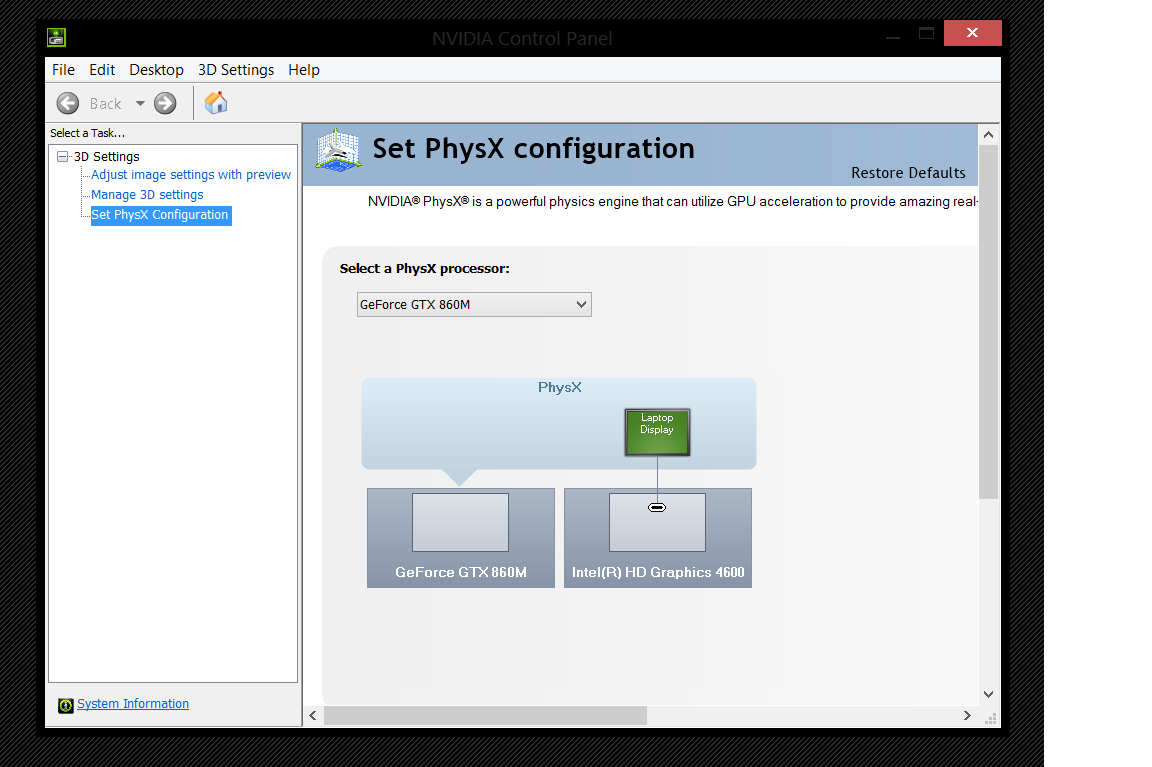Viewport: 1152px width, 767px height.
Task: Click the Select a PhysX processor label
Action: [x=425, y=268]
